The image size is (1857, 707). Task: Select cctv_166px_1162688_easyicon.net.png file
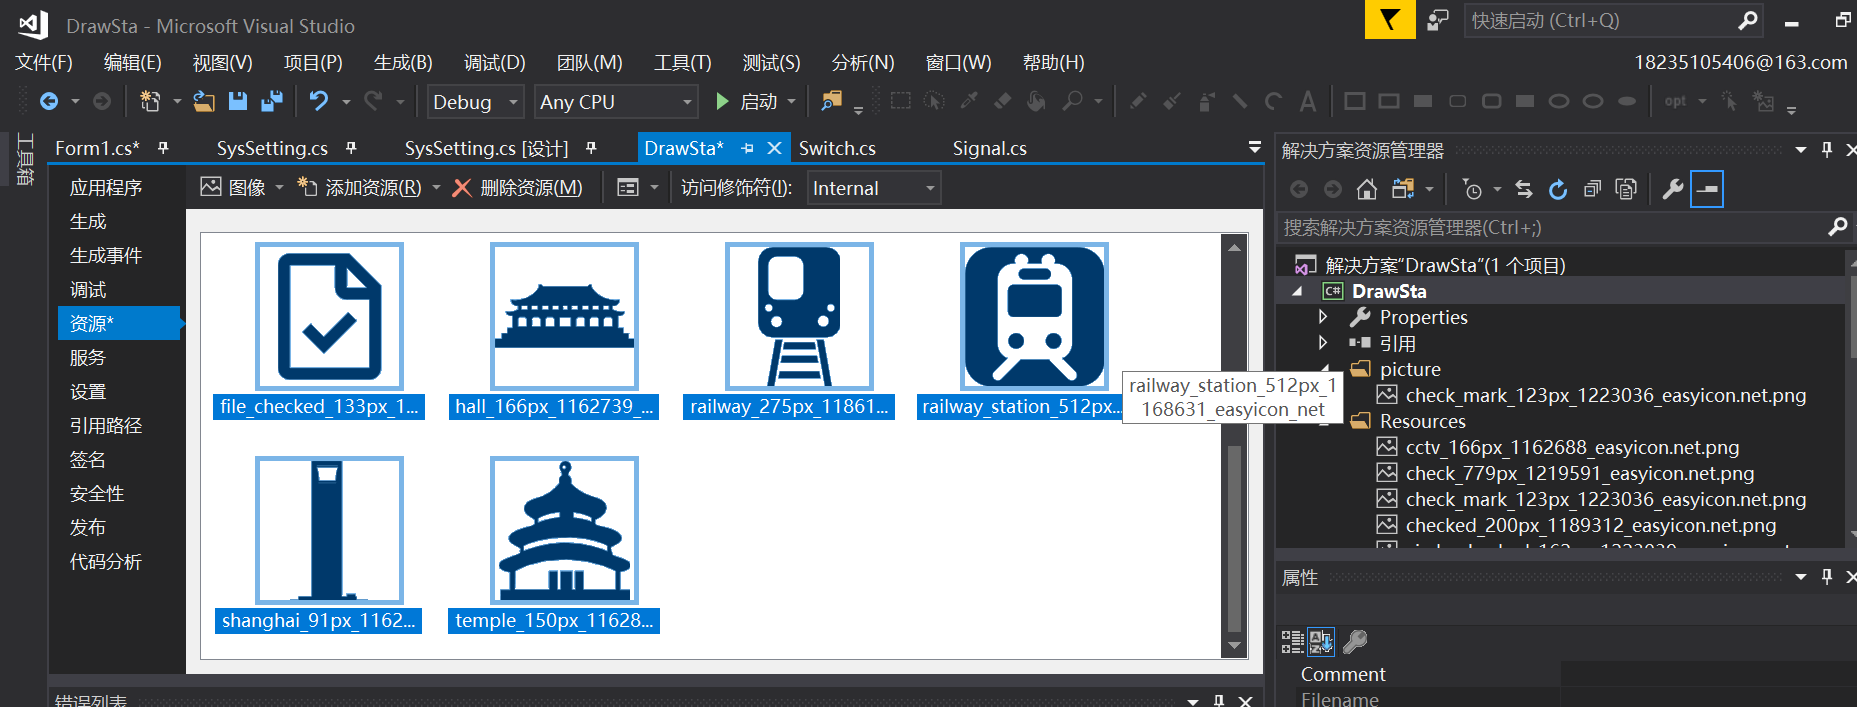click(1572, 447)
